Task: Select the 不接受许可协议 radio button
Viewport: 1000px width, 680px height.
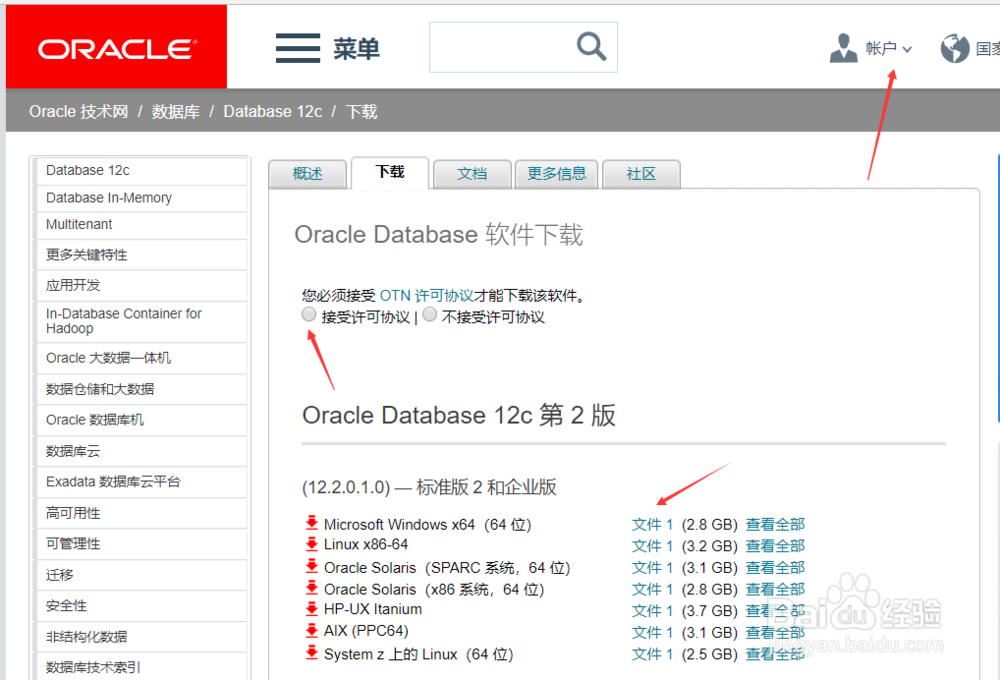Action: [429, 314]
